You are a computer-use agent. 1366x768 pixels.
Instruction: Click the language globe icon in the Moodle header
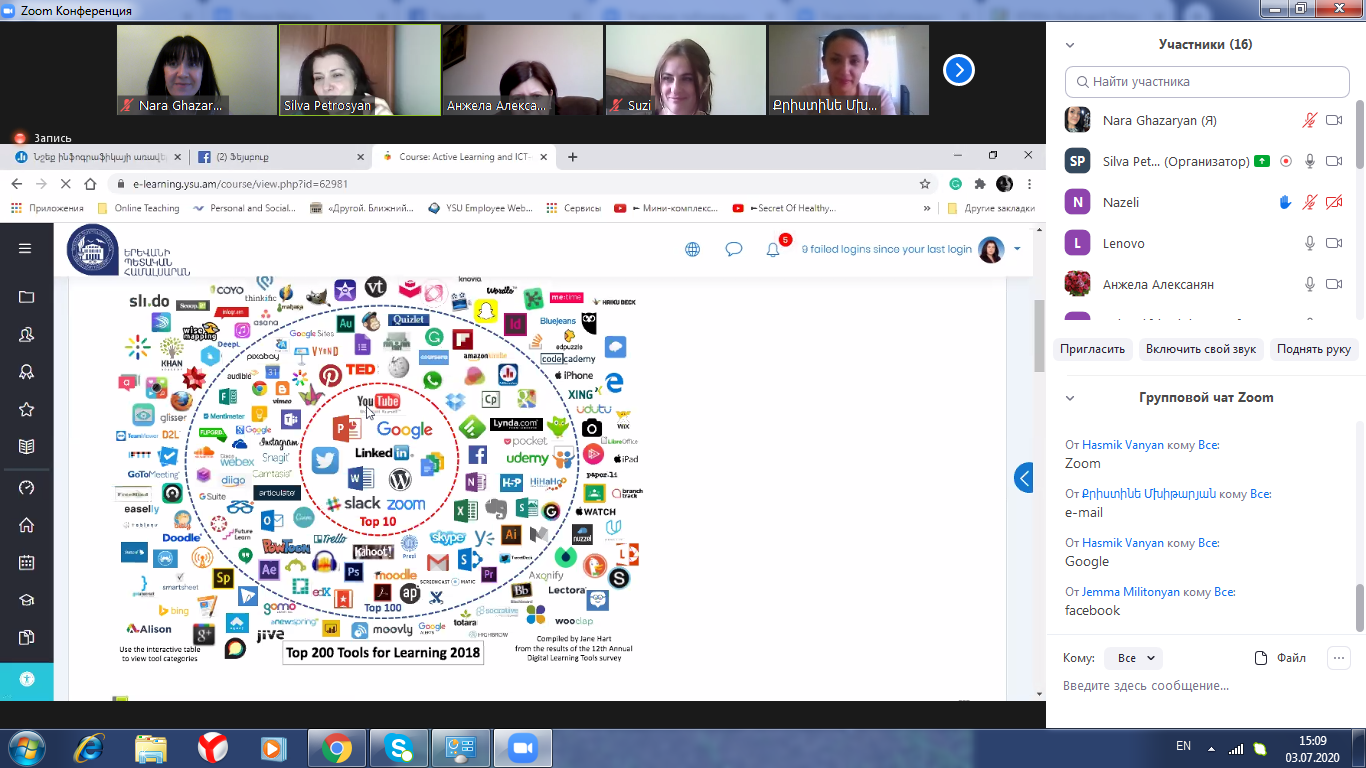(693, 249)
